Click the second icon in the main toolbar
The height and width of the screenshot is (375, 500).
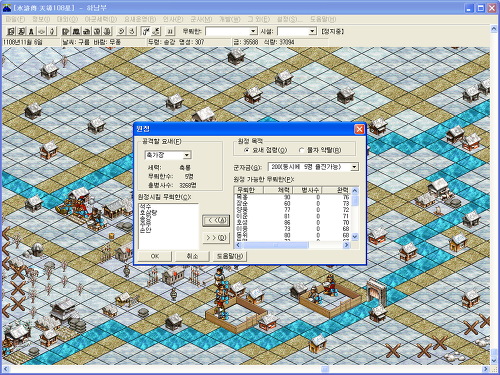tap(21, 31)
